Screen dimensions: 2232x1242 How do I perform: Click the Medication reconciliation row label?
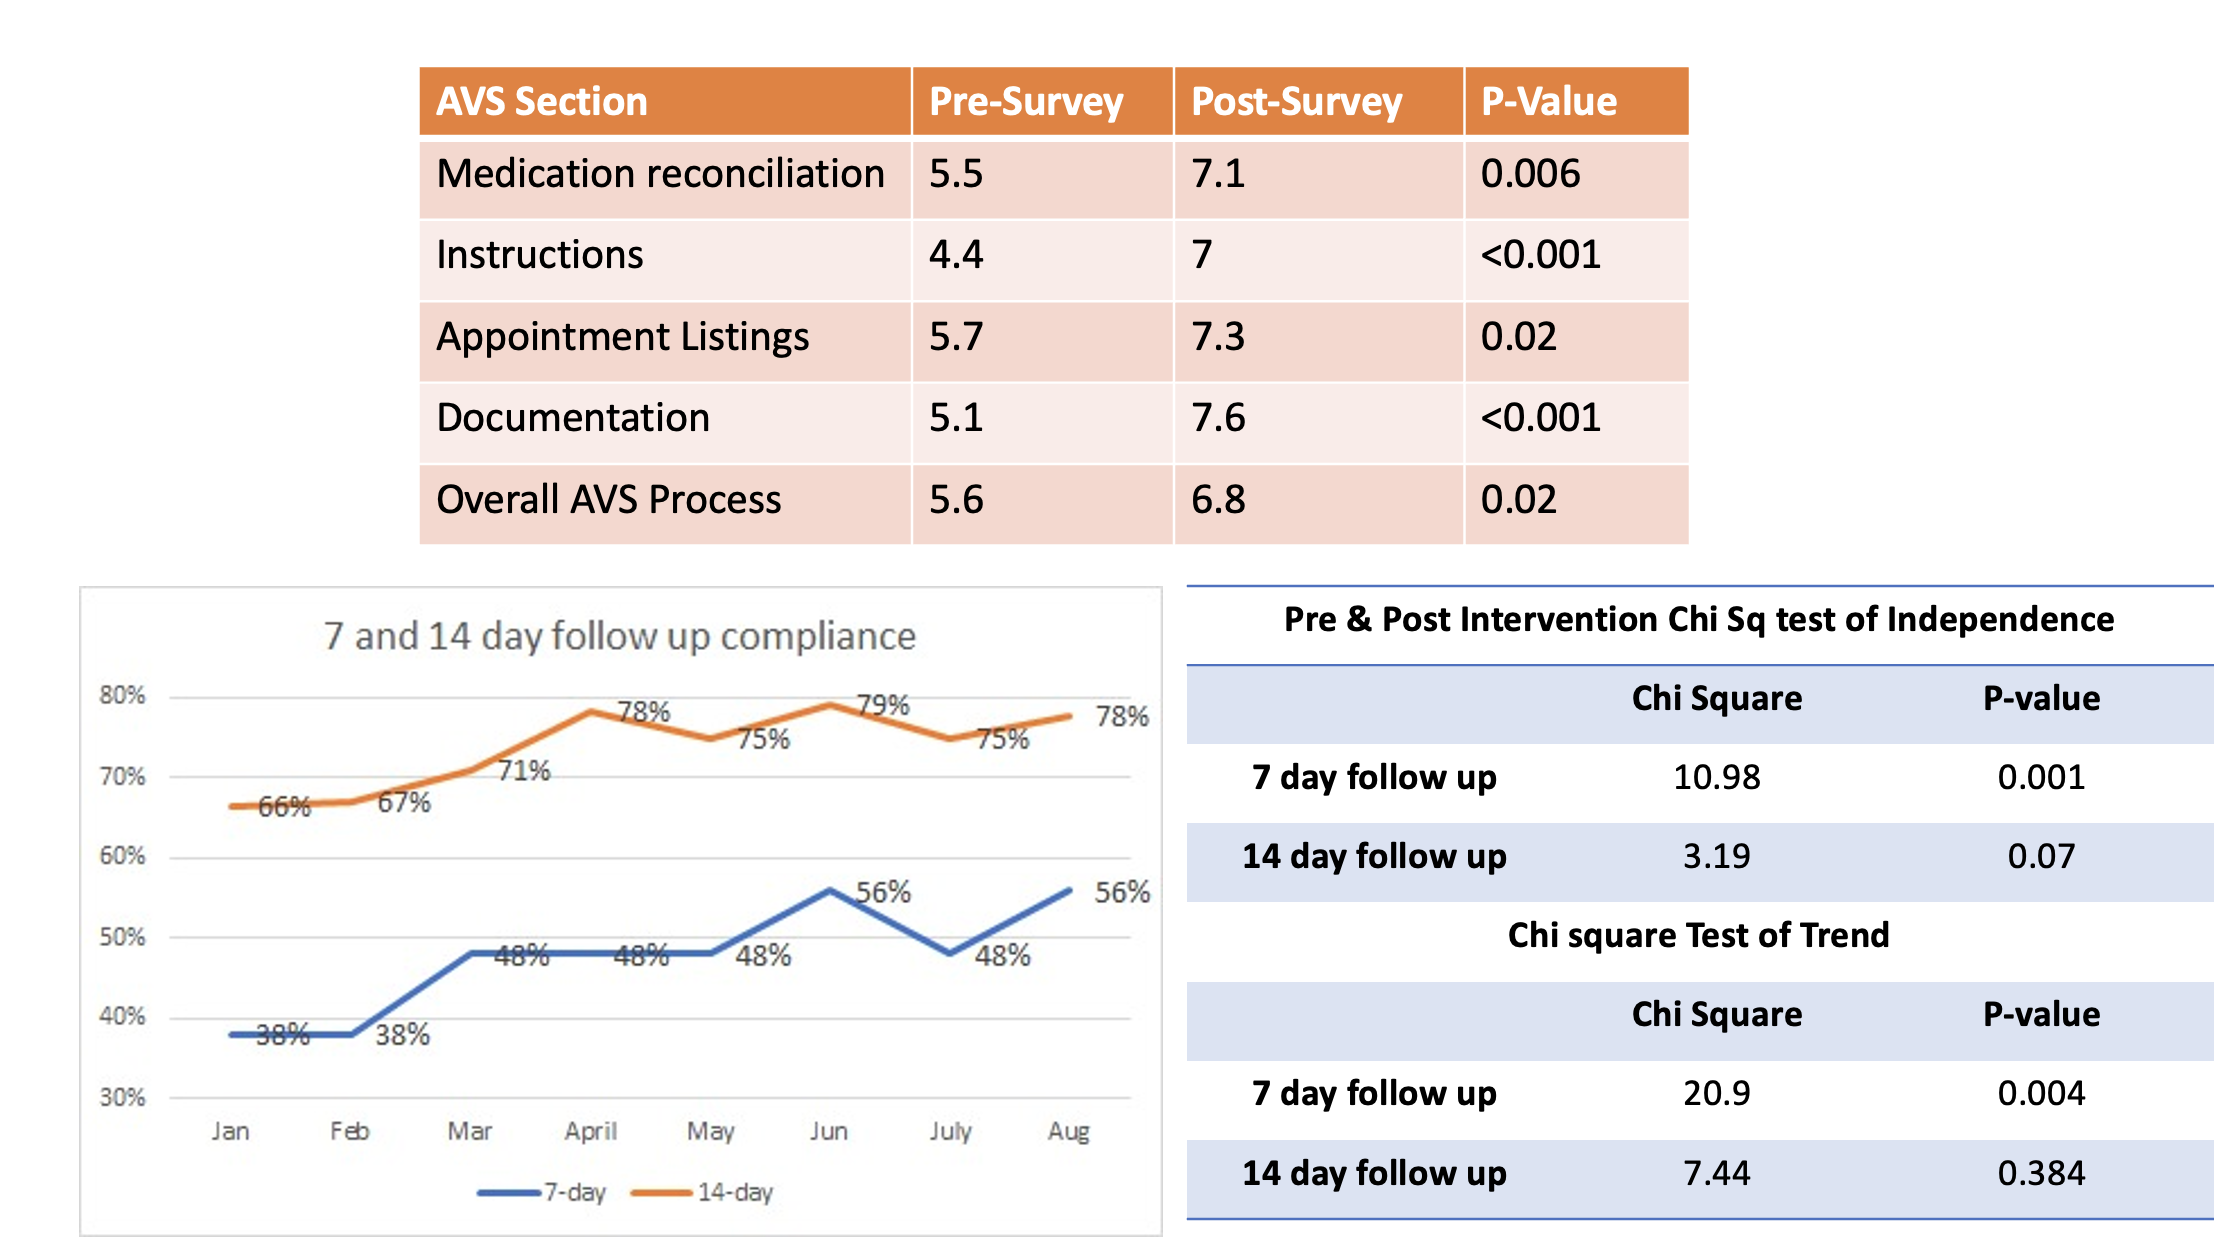point(660,174)
